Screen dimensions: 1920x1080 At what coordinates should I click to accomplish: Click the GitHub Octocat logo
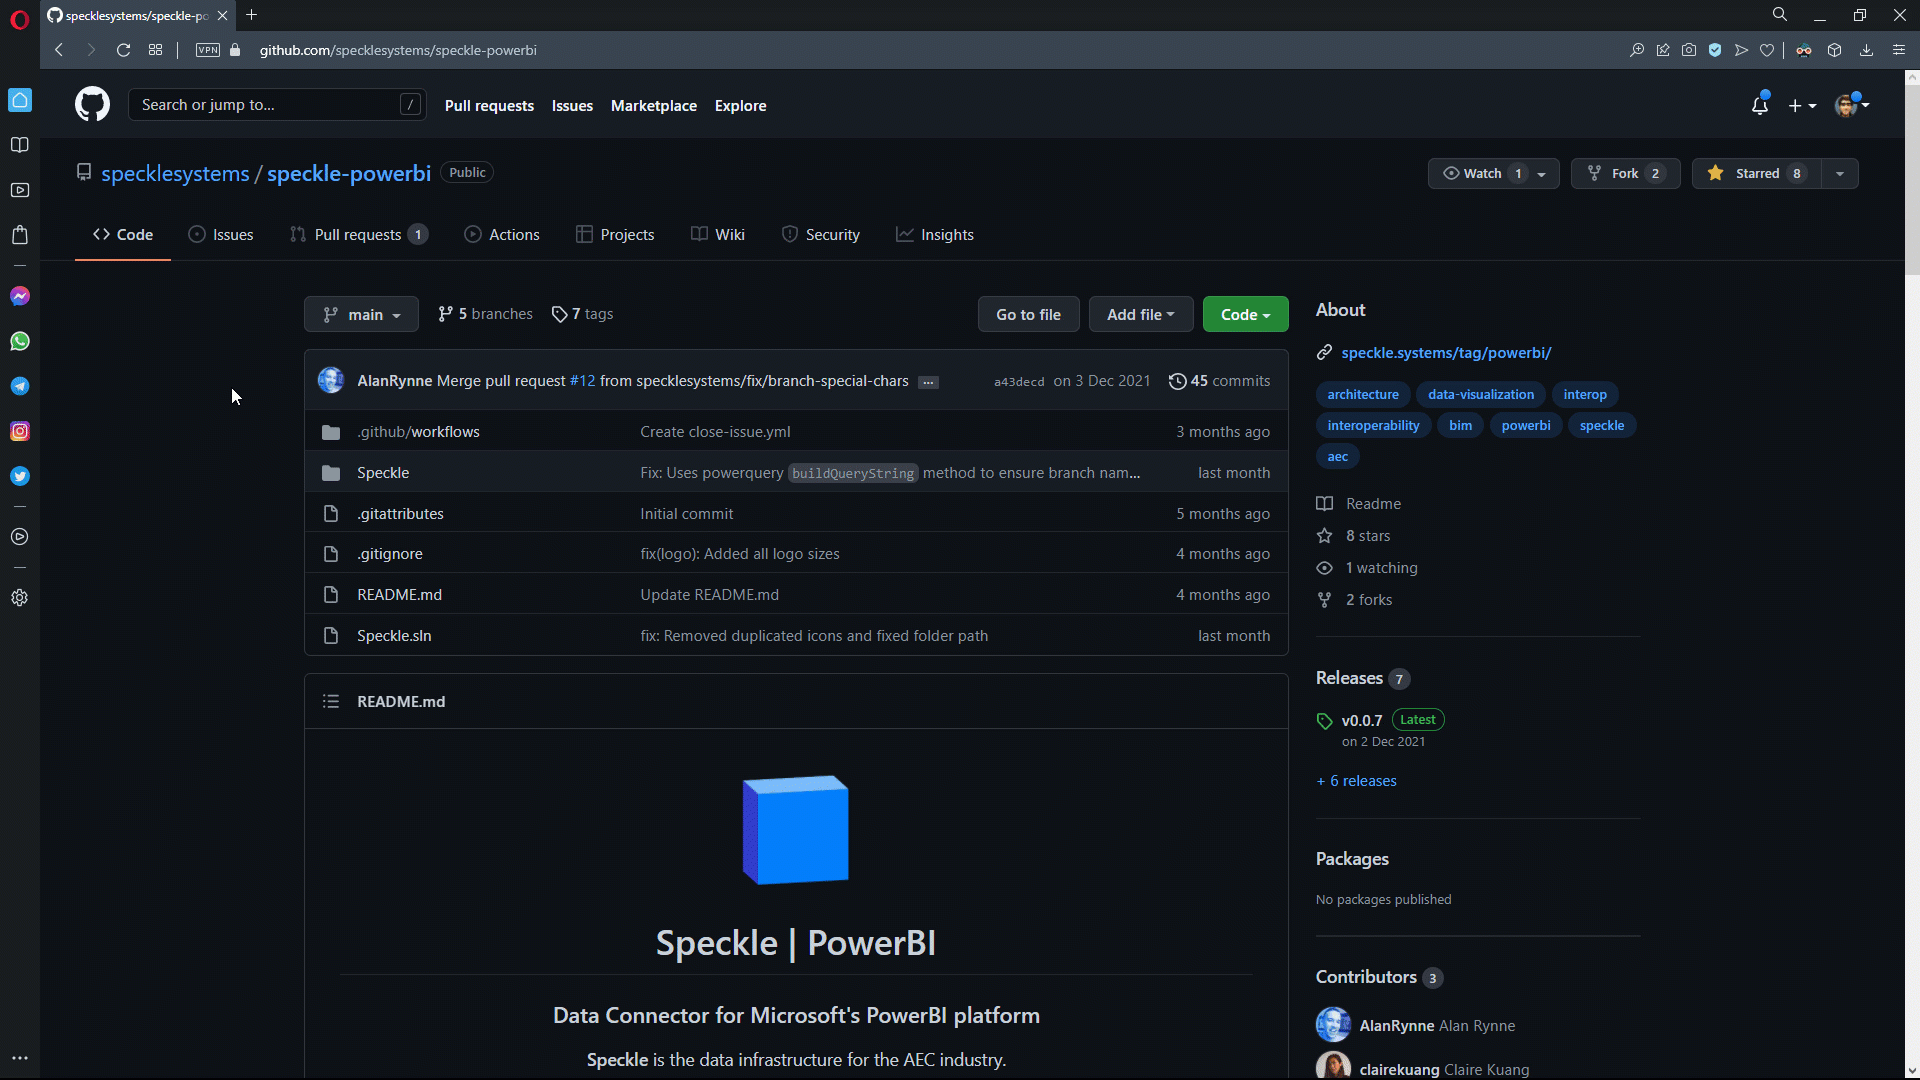pos(92,105)
